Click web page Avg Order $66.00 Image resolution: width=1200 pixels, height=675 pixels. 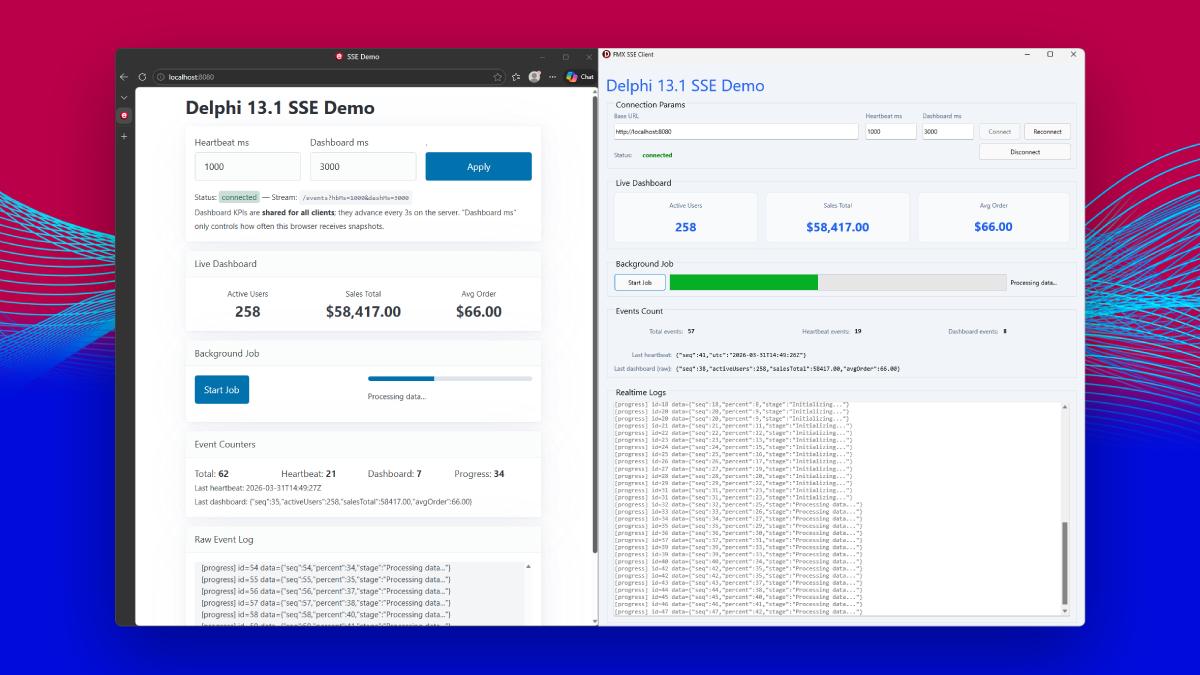click(479, 312)
